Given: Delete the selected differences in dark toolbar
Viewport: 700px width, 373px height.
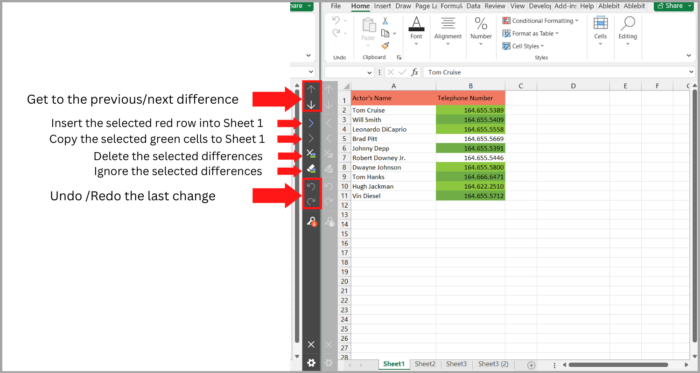Looking at the screenshot, I should click(311, 153).
